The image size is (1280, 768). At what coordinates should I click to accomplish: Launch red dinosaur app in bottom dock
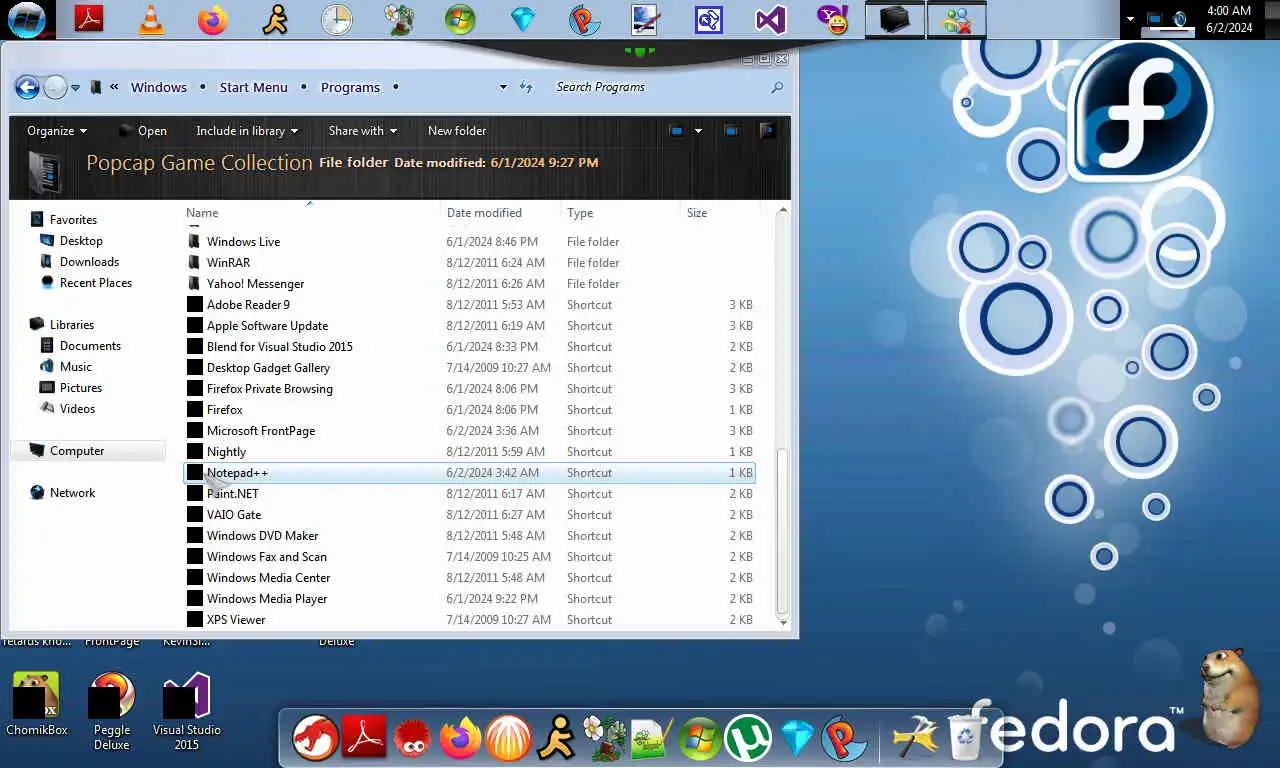[x=315, y=739]
